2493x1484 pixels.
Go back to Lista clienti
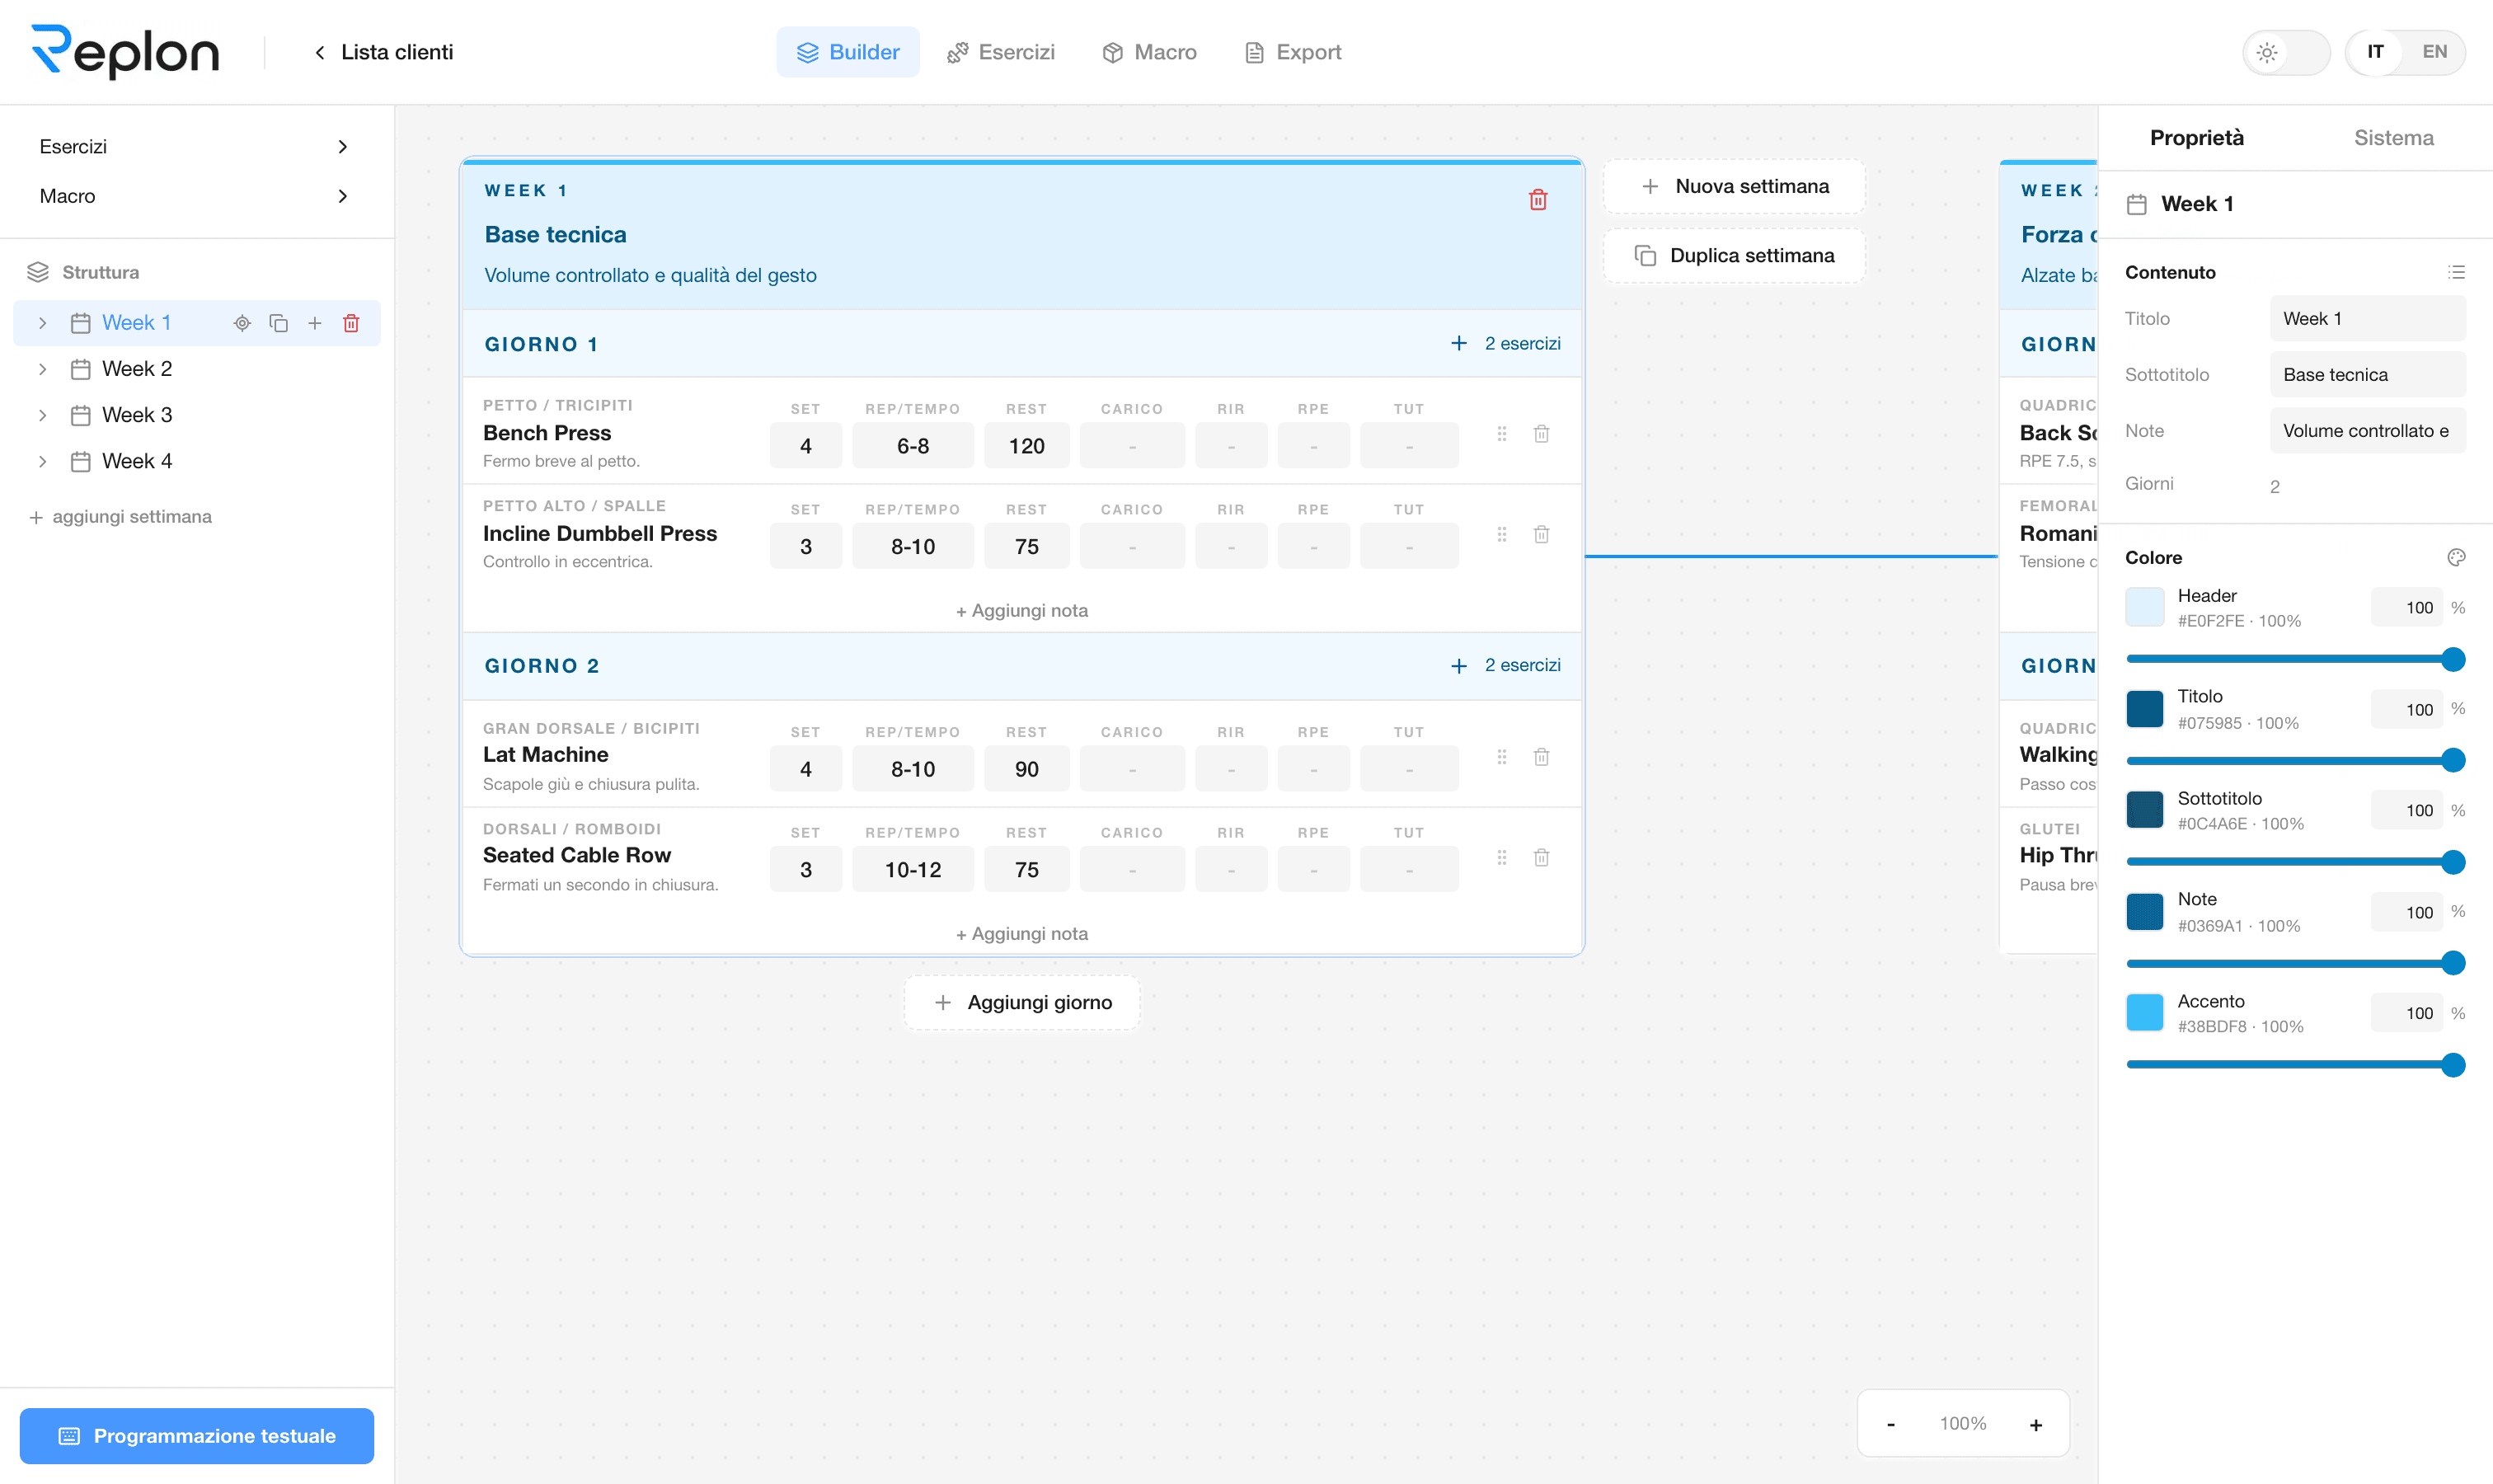[x=383, y=52]
